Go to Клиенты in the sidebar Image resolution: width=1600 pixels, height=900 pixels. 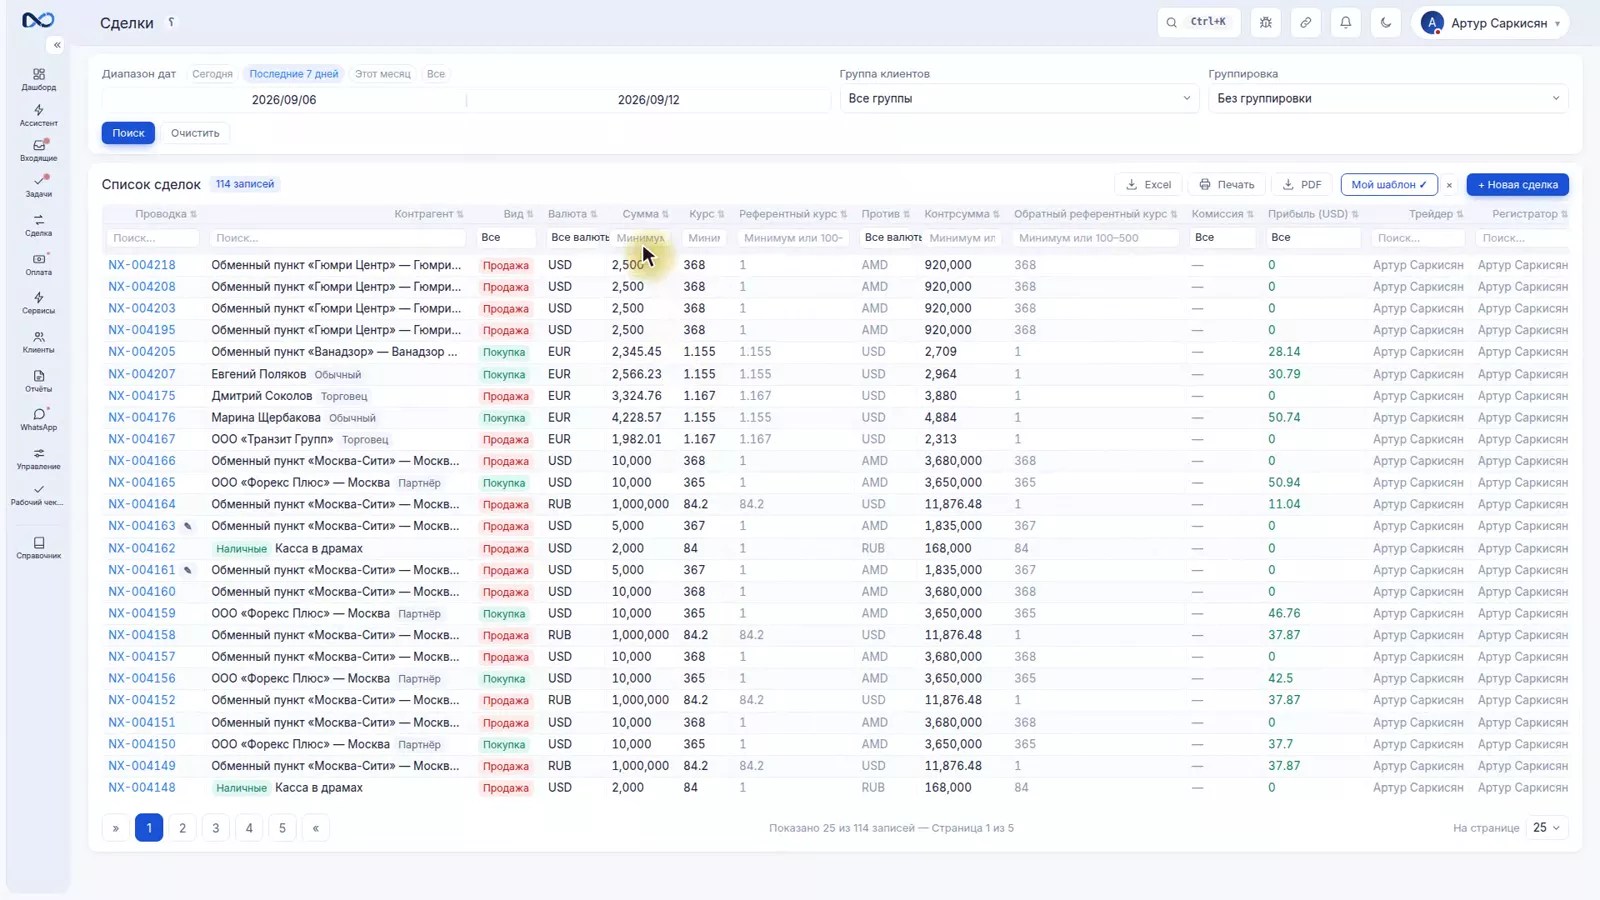pos(39,342)
